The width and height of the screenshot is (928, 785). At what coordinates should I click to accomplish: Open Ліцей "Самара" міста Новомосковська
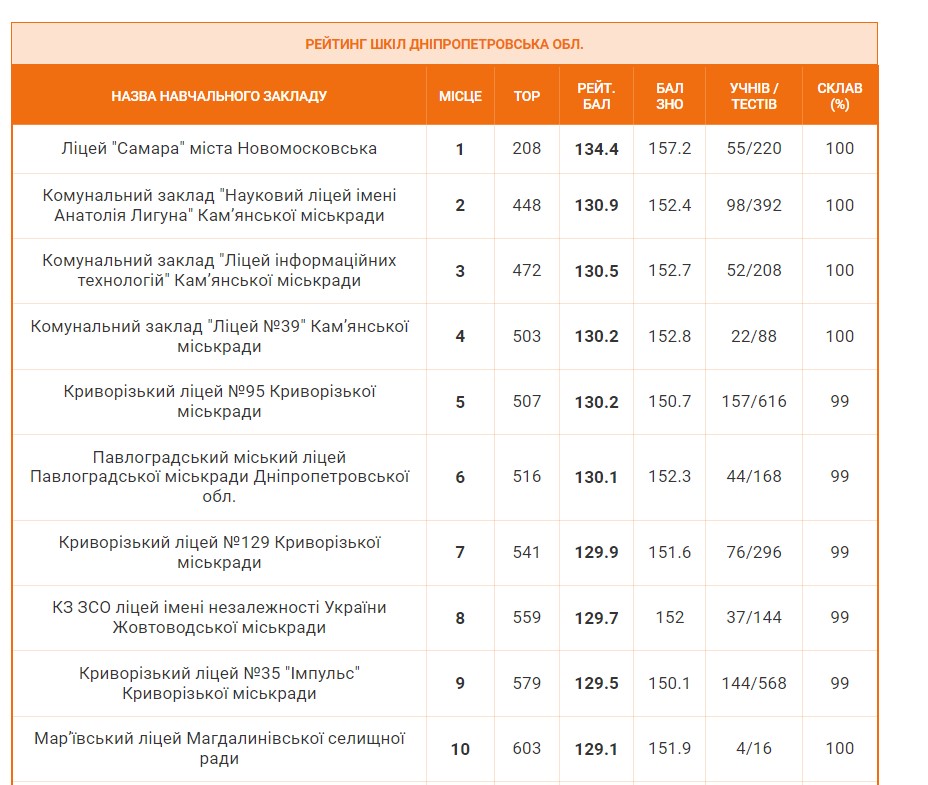tap(219, 149)
